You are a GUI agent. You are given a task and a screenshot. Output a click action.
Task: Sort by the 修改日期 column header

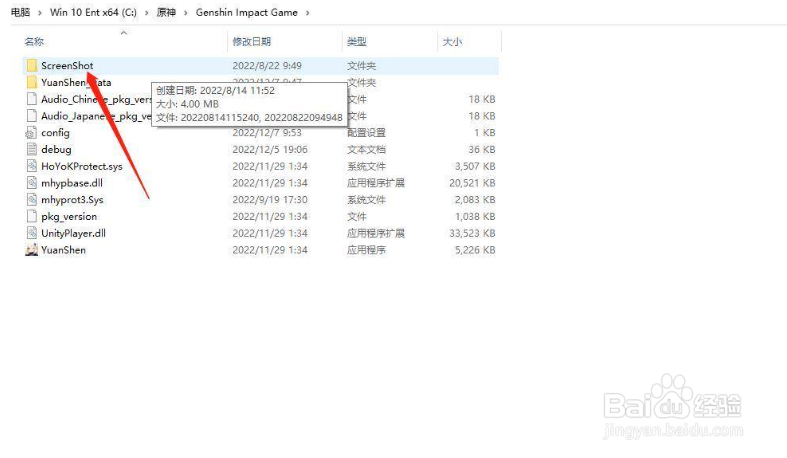click(x=251, y=42)
